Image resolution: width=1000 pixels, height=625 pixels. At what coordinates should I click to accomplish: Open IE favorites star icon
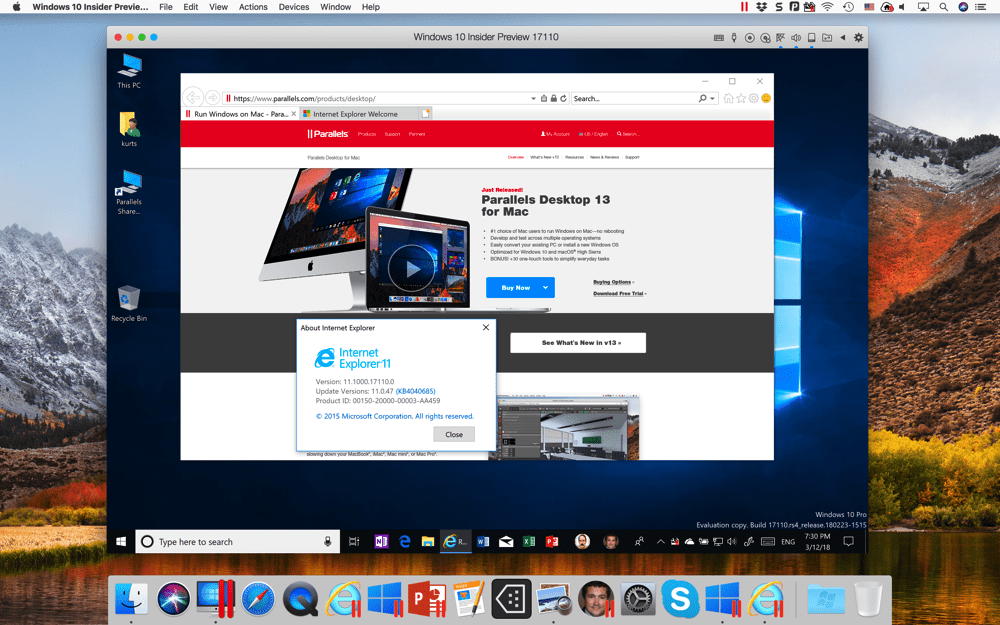[741, 98]
